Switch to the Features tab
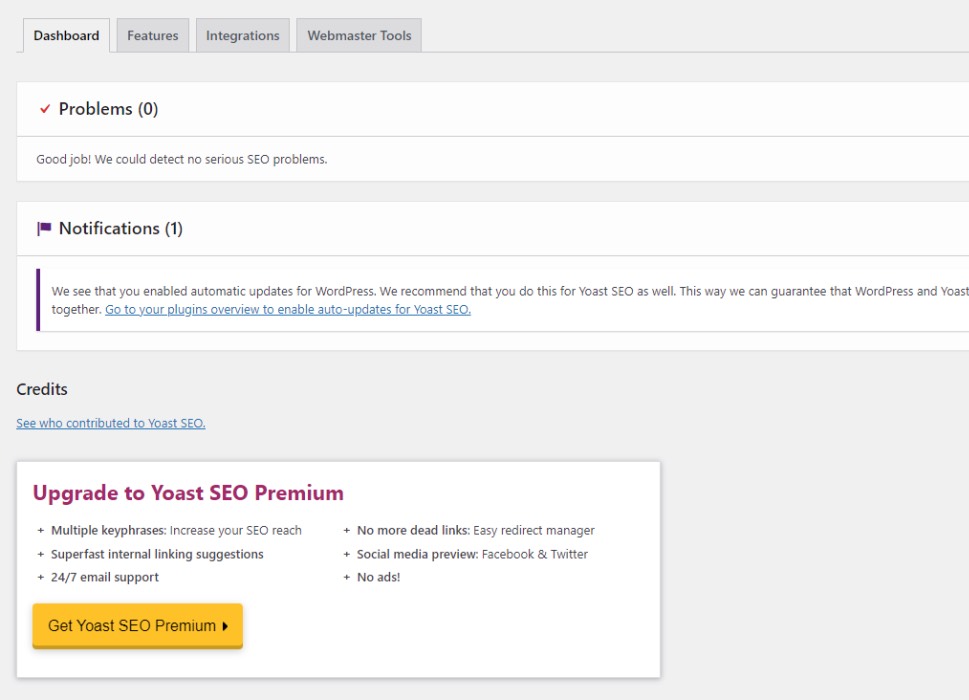The image size is (969, 700). pyautogui.click(x=152, y=34)
